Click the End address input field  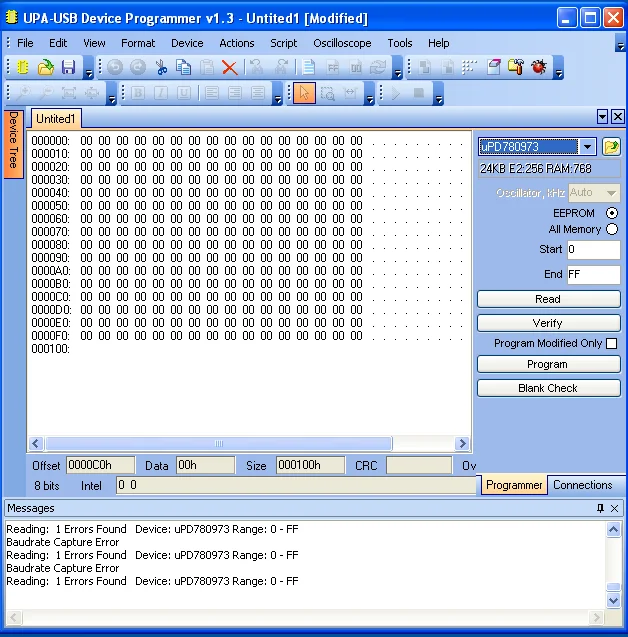click(x=593, y=275)
